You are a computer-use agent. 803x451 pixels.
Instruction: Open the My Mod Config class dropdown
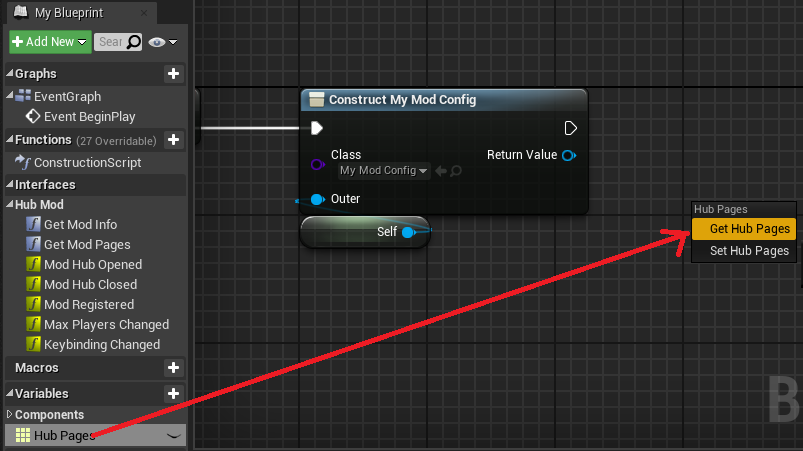click(383, 170)
